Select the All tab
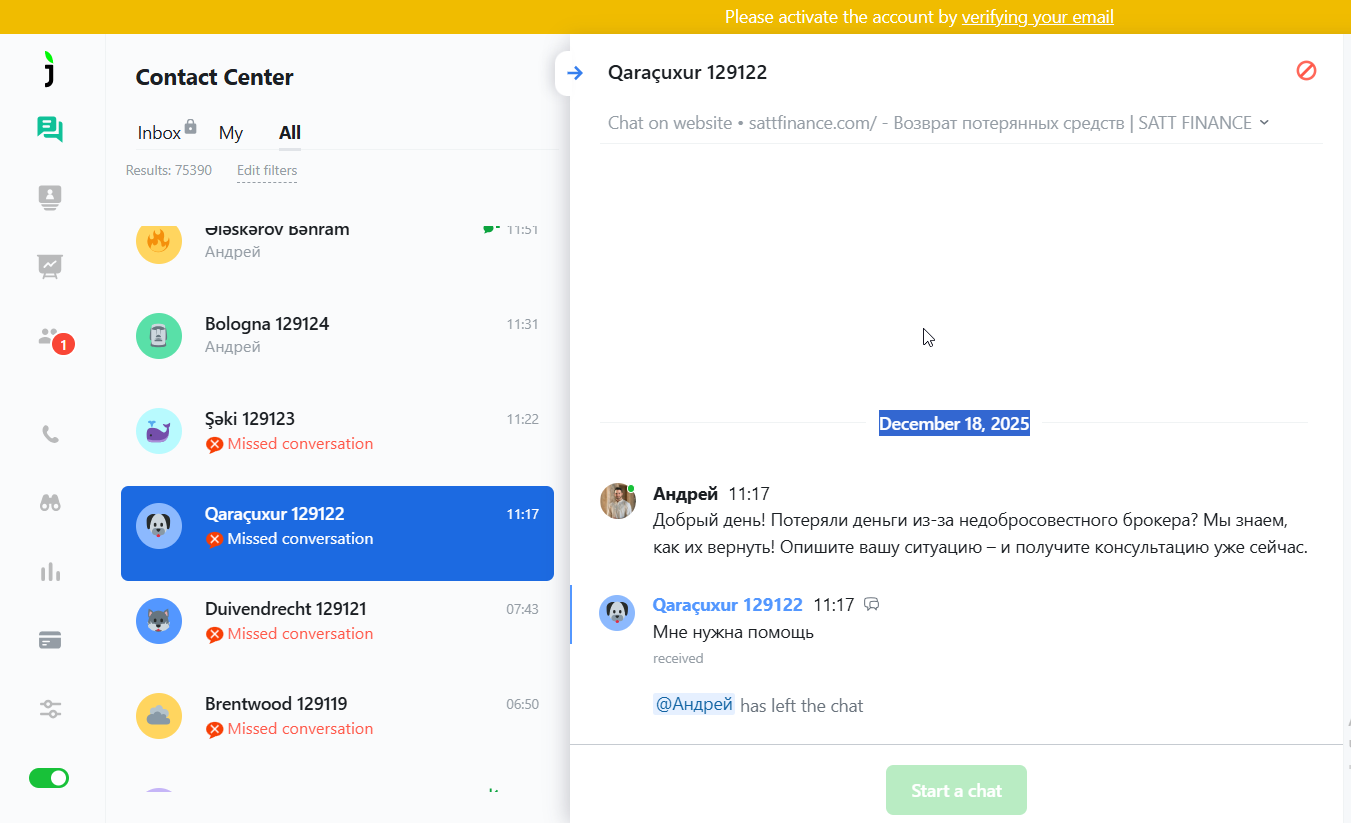Screen dimensions: 1351x823 [290, 133]
